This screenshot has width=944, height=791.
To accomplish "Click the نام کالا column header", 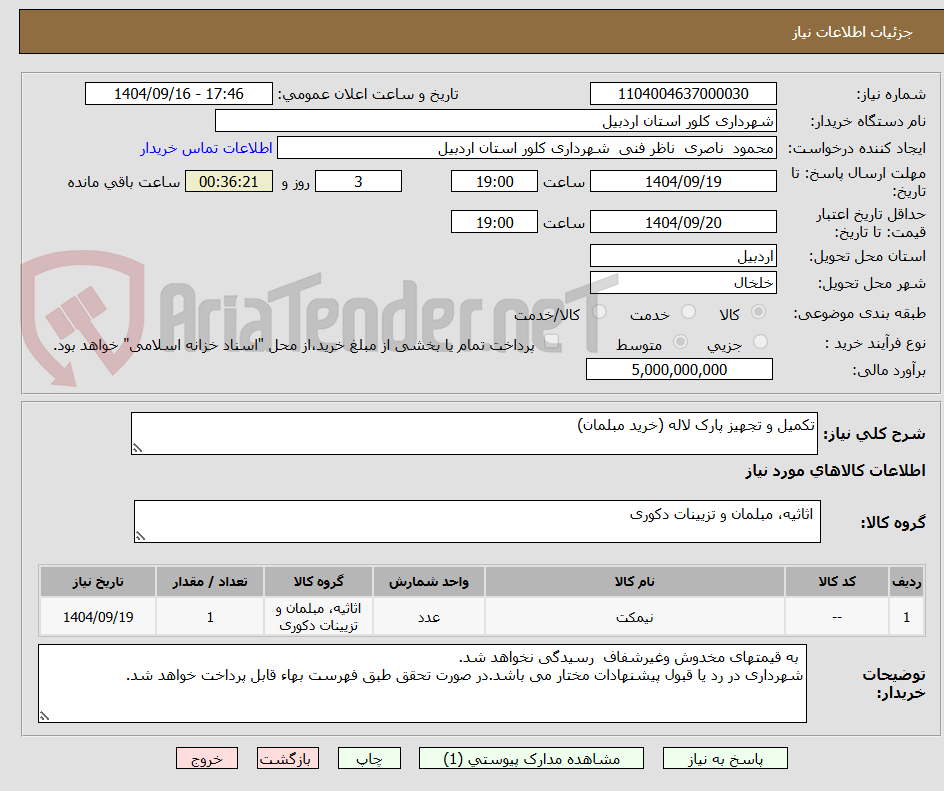I will click(x=635, y=582).
